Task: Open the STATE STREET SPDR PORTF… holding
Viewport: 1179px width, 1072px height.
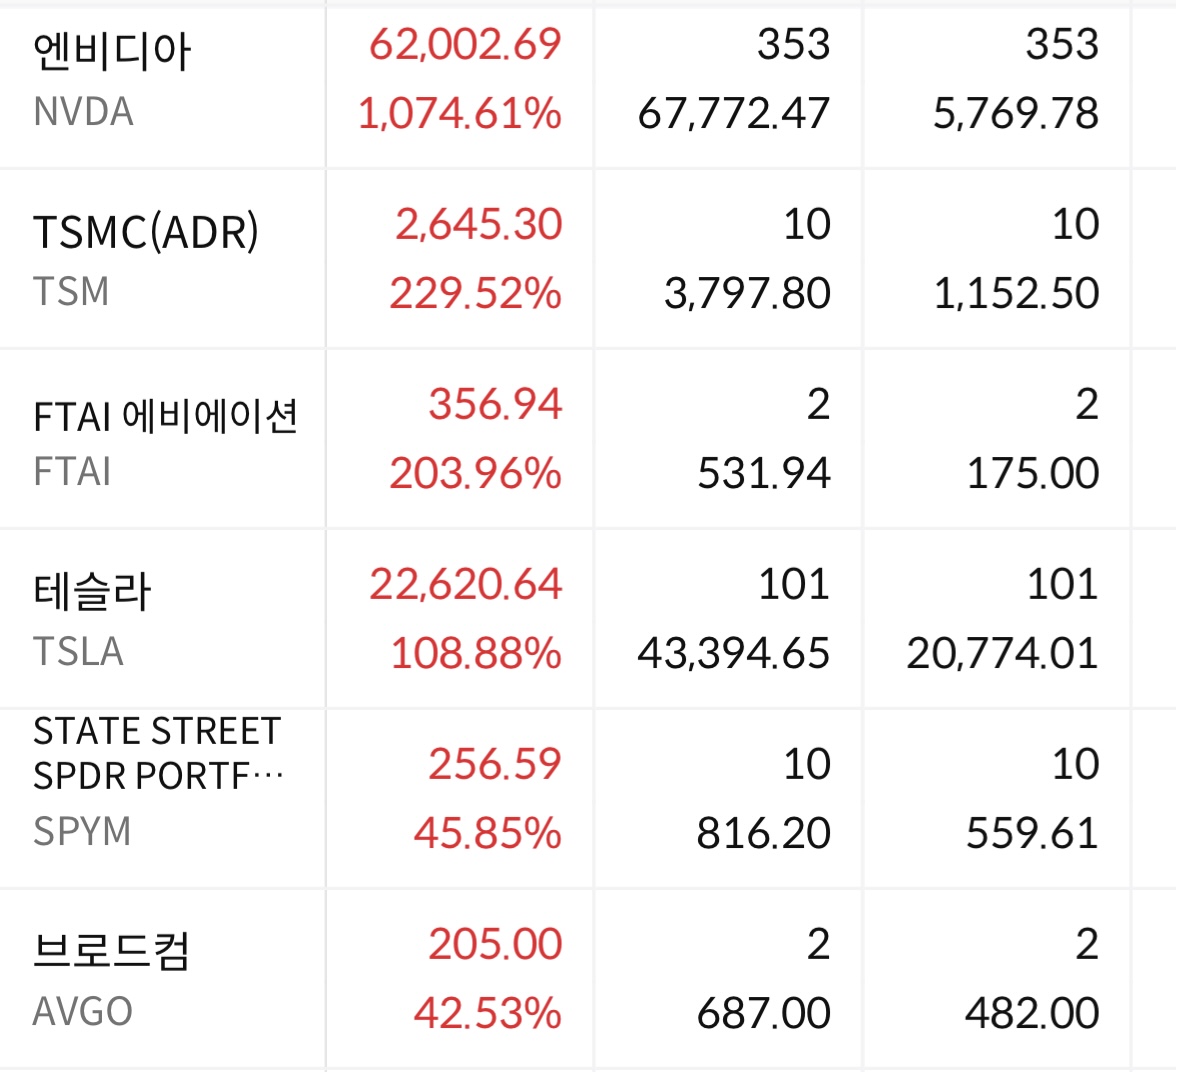Action: point(157,753)
